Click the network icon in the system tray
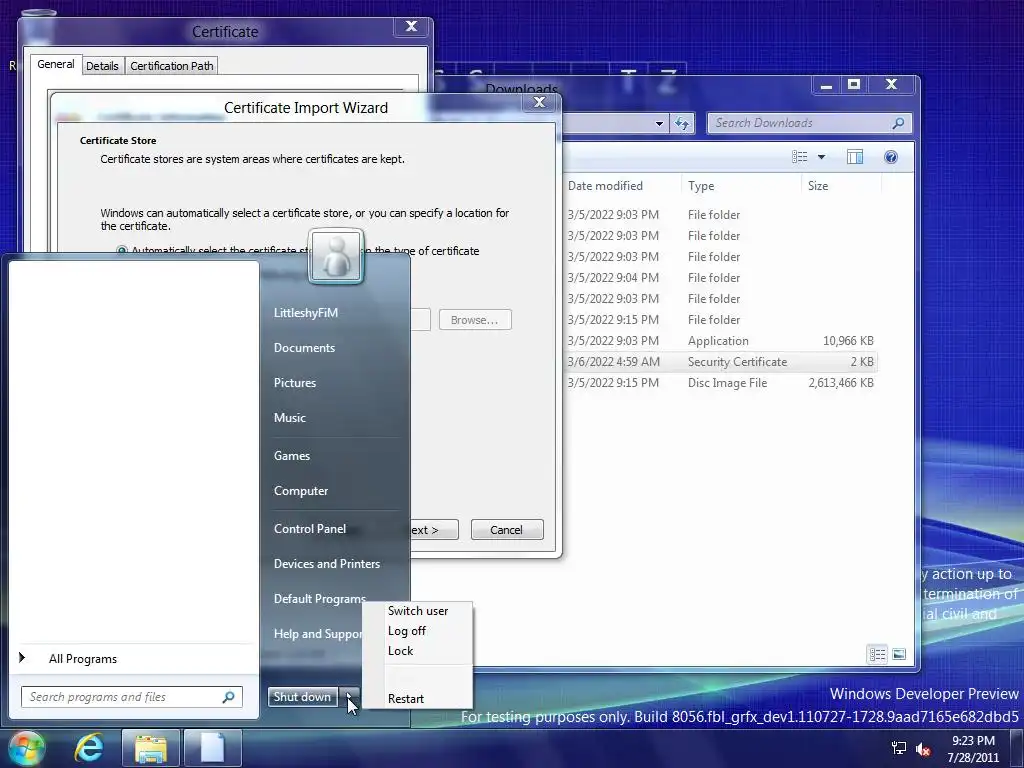The height and width of the screenshot is (768, 1024). [899, 748]
